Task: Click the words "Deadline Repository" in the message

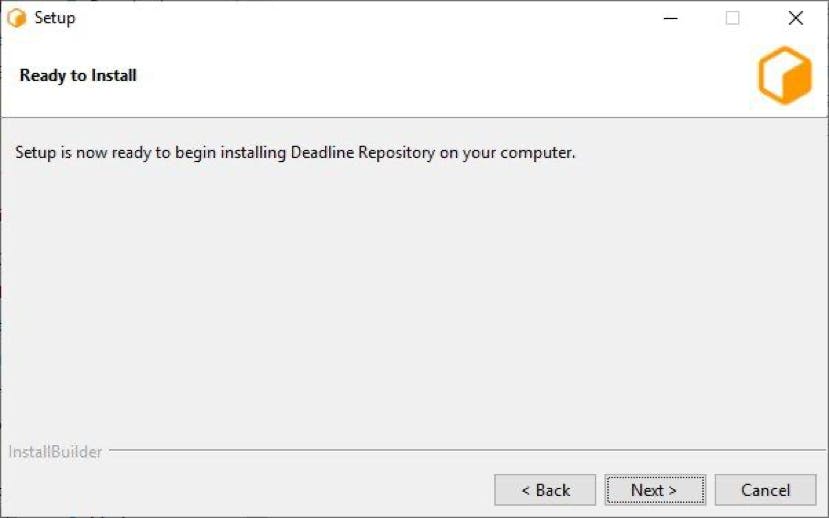Action: point(363,153)
